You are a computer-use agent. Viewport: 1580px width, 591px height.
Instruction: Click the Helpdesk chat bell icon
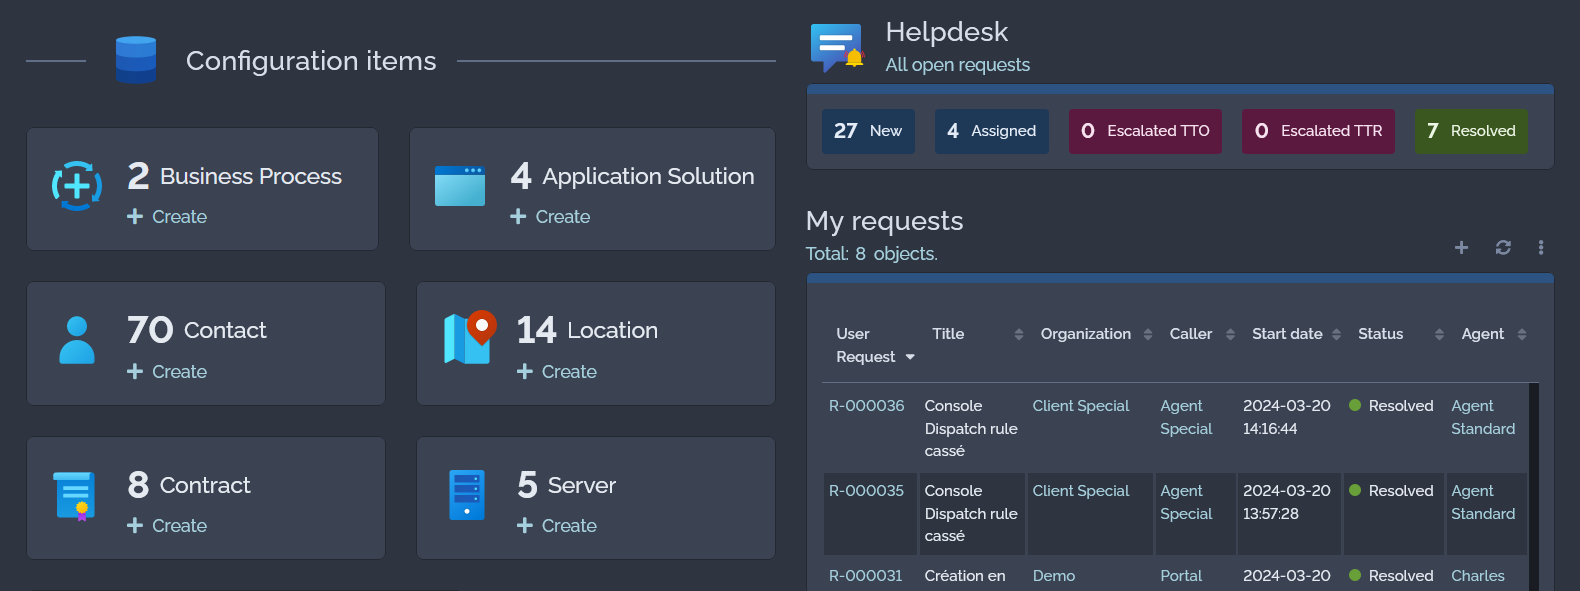[x=836, y=47]
